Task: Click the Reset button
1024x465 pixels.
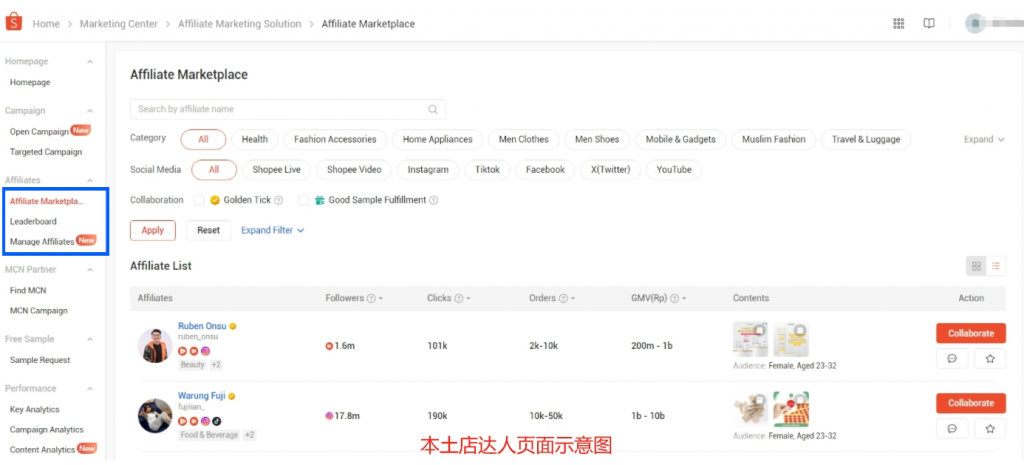Action: pos(208,231)
